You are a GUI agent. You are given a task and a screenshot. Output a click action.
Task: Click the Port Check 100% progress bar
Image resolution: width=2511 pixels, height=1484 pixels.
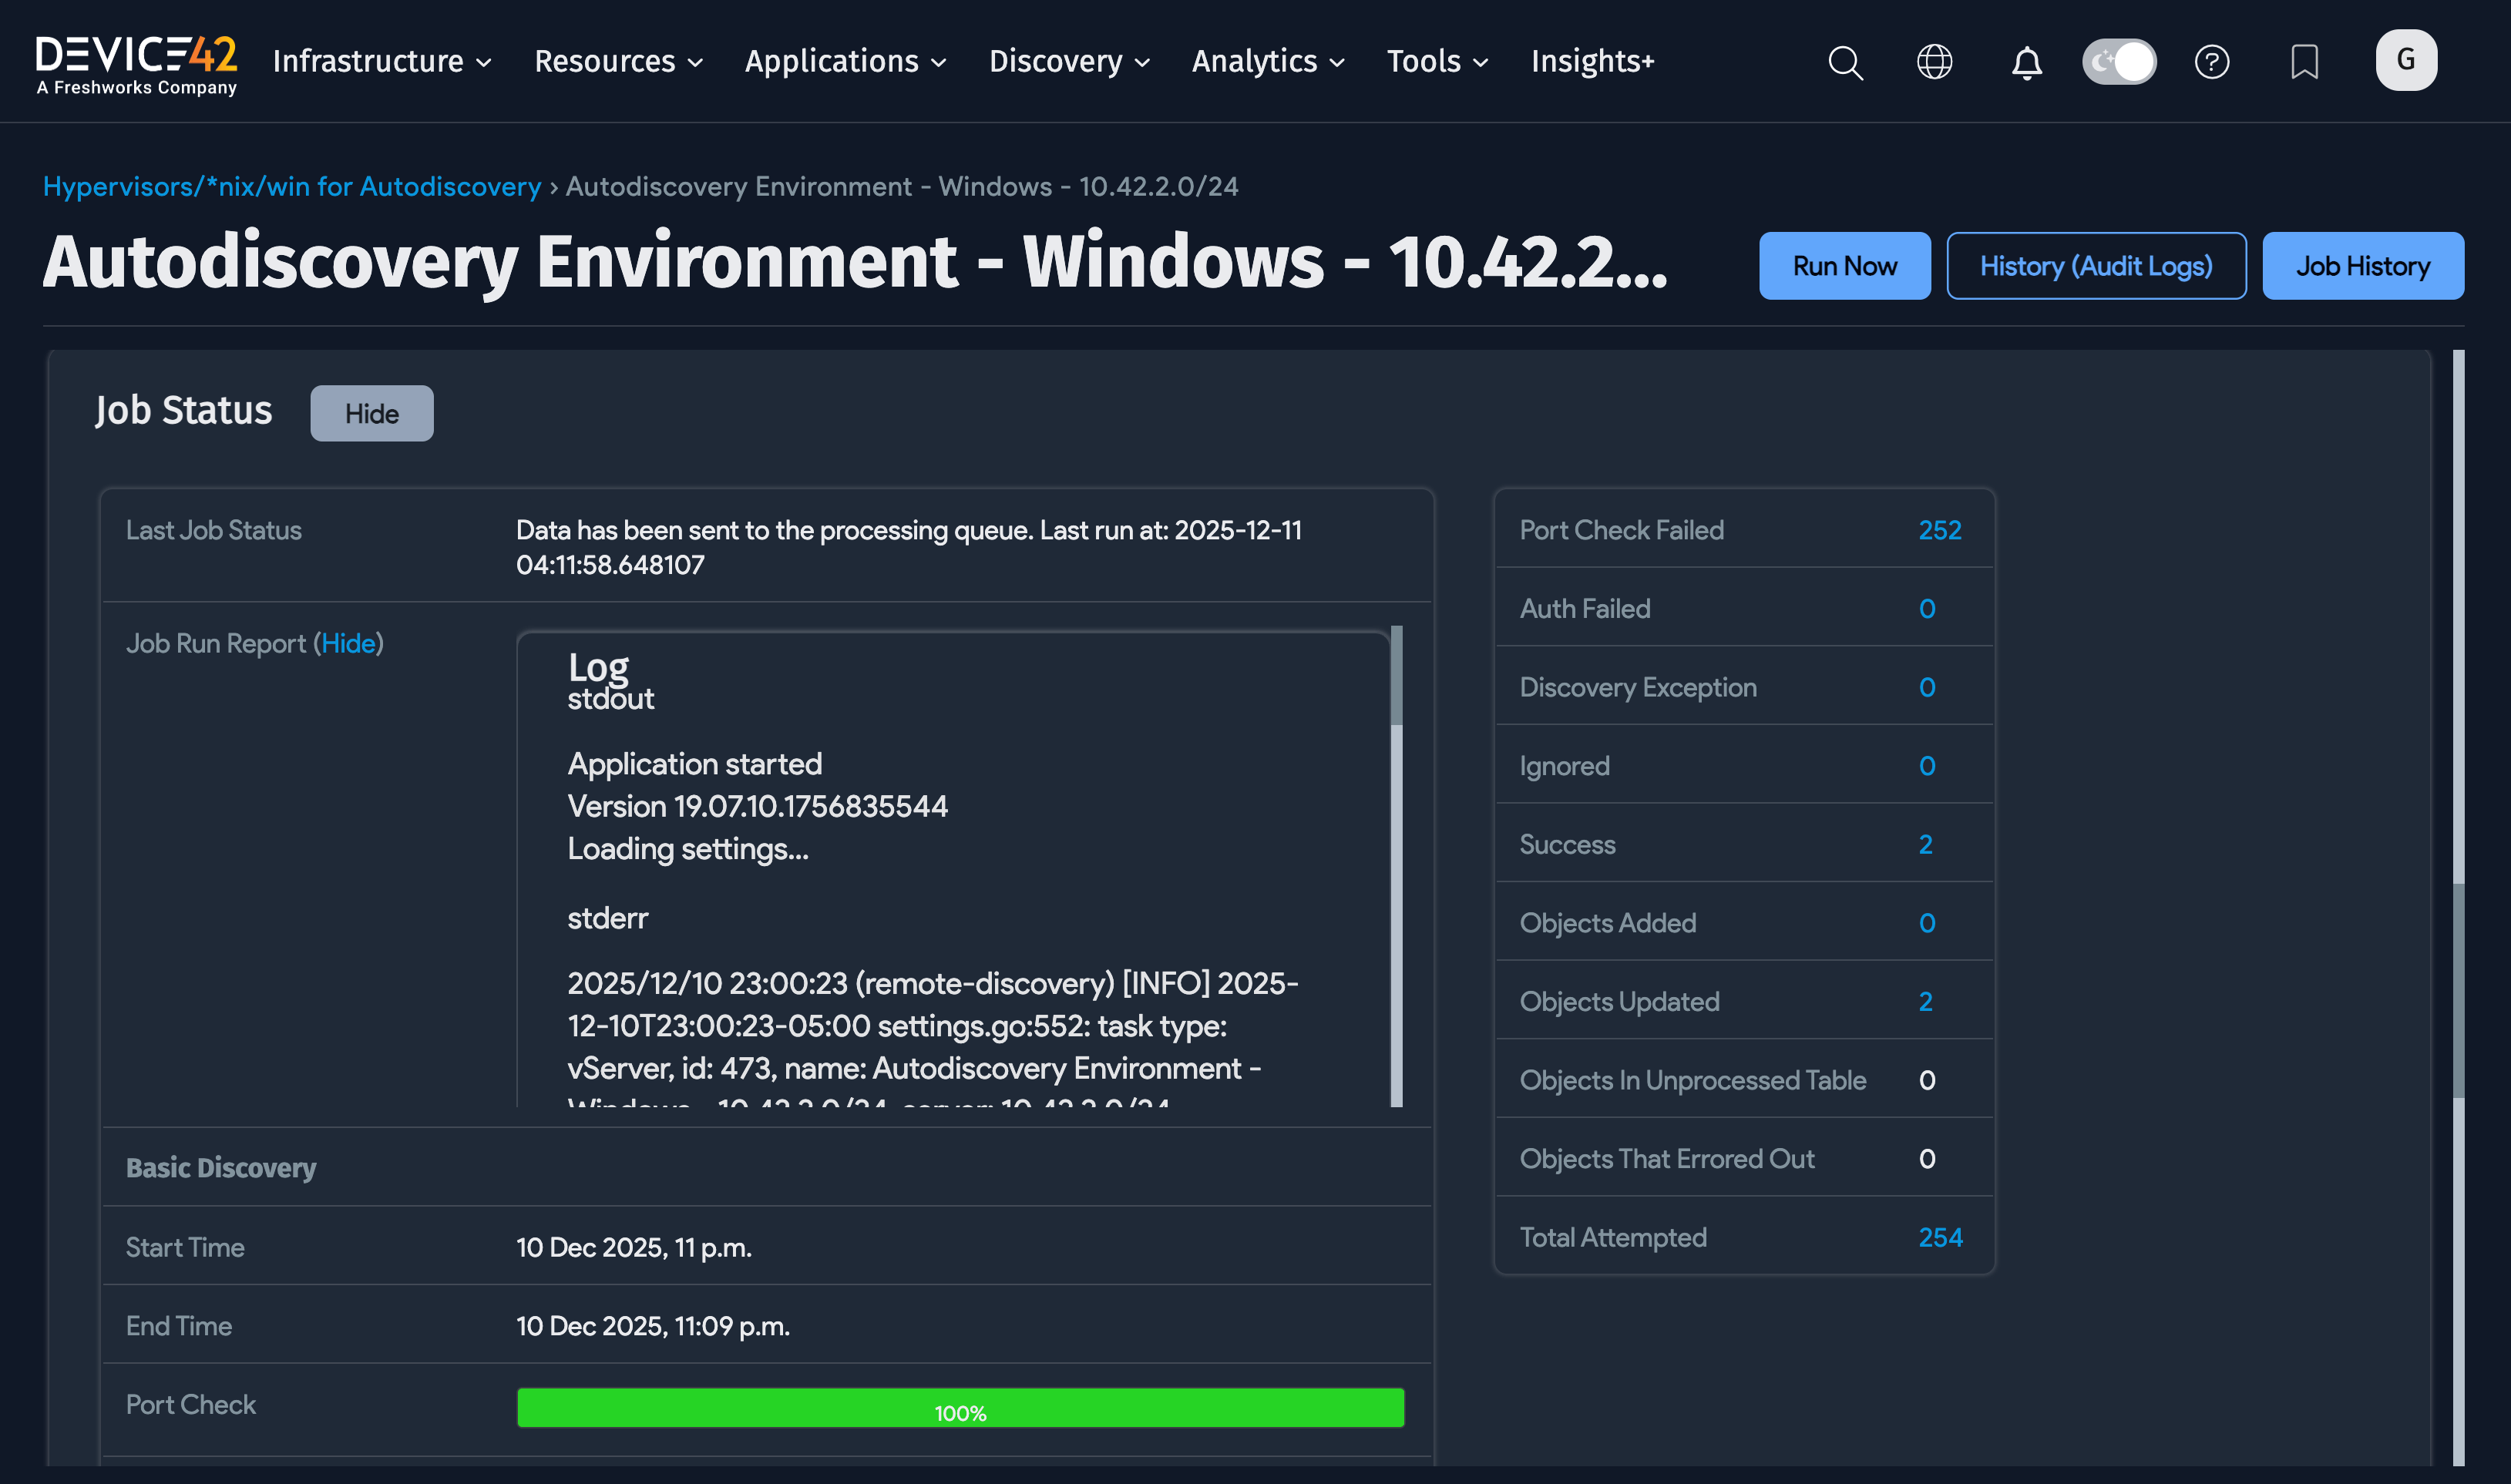[959, 1408]
